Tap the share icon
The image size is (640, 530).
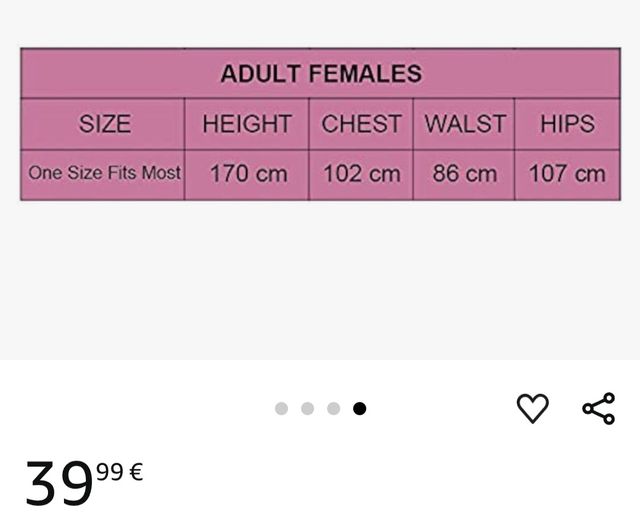(598, 408)
